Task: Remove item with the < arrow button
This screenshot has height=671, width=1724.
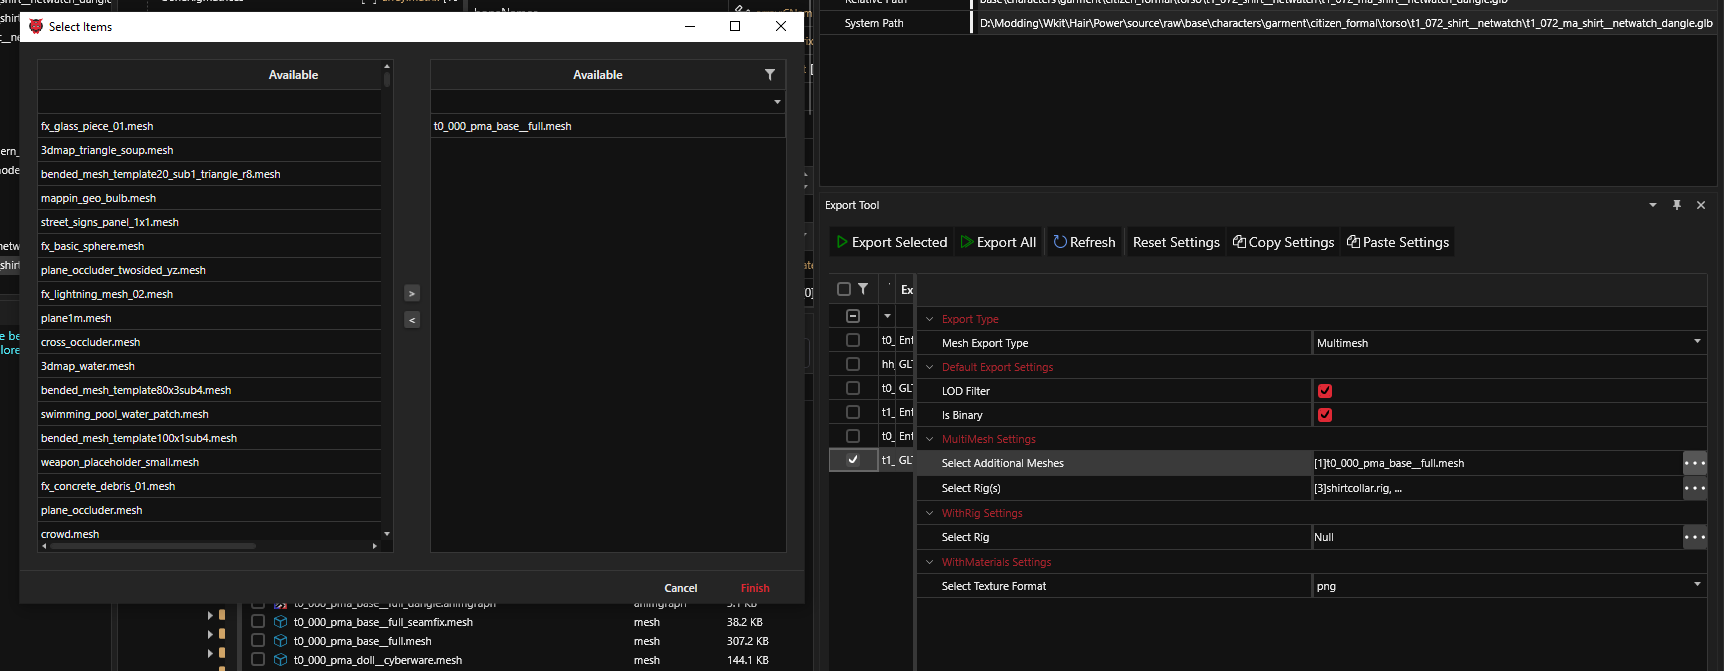Action: click(x=412, y=320)
